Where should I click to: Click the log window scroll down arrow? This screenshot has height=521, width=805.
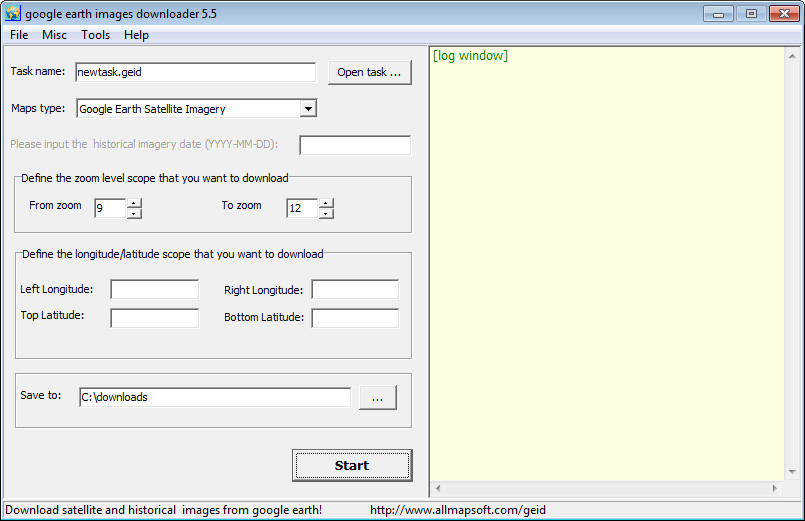[792, 471]
